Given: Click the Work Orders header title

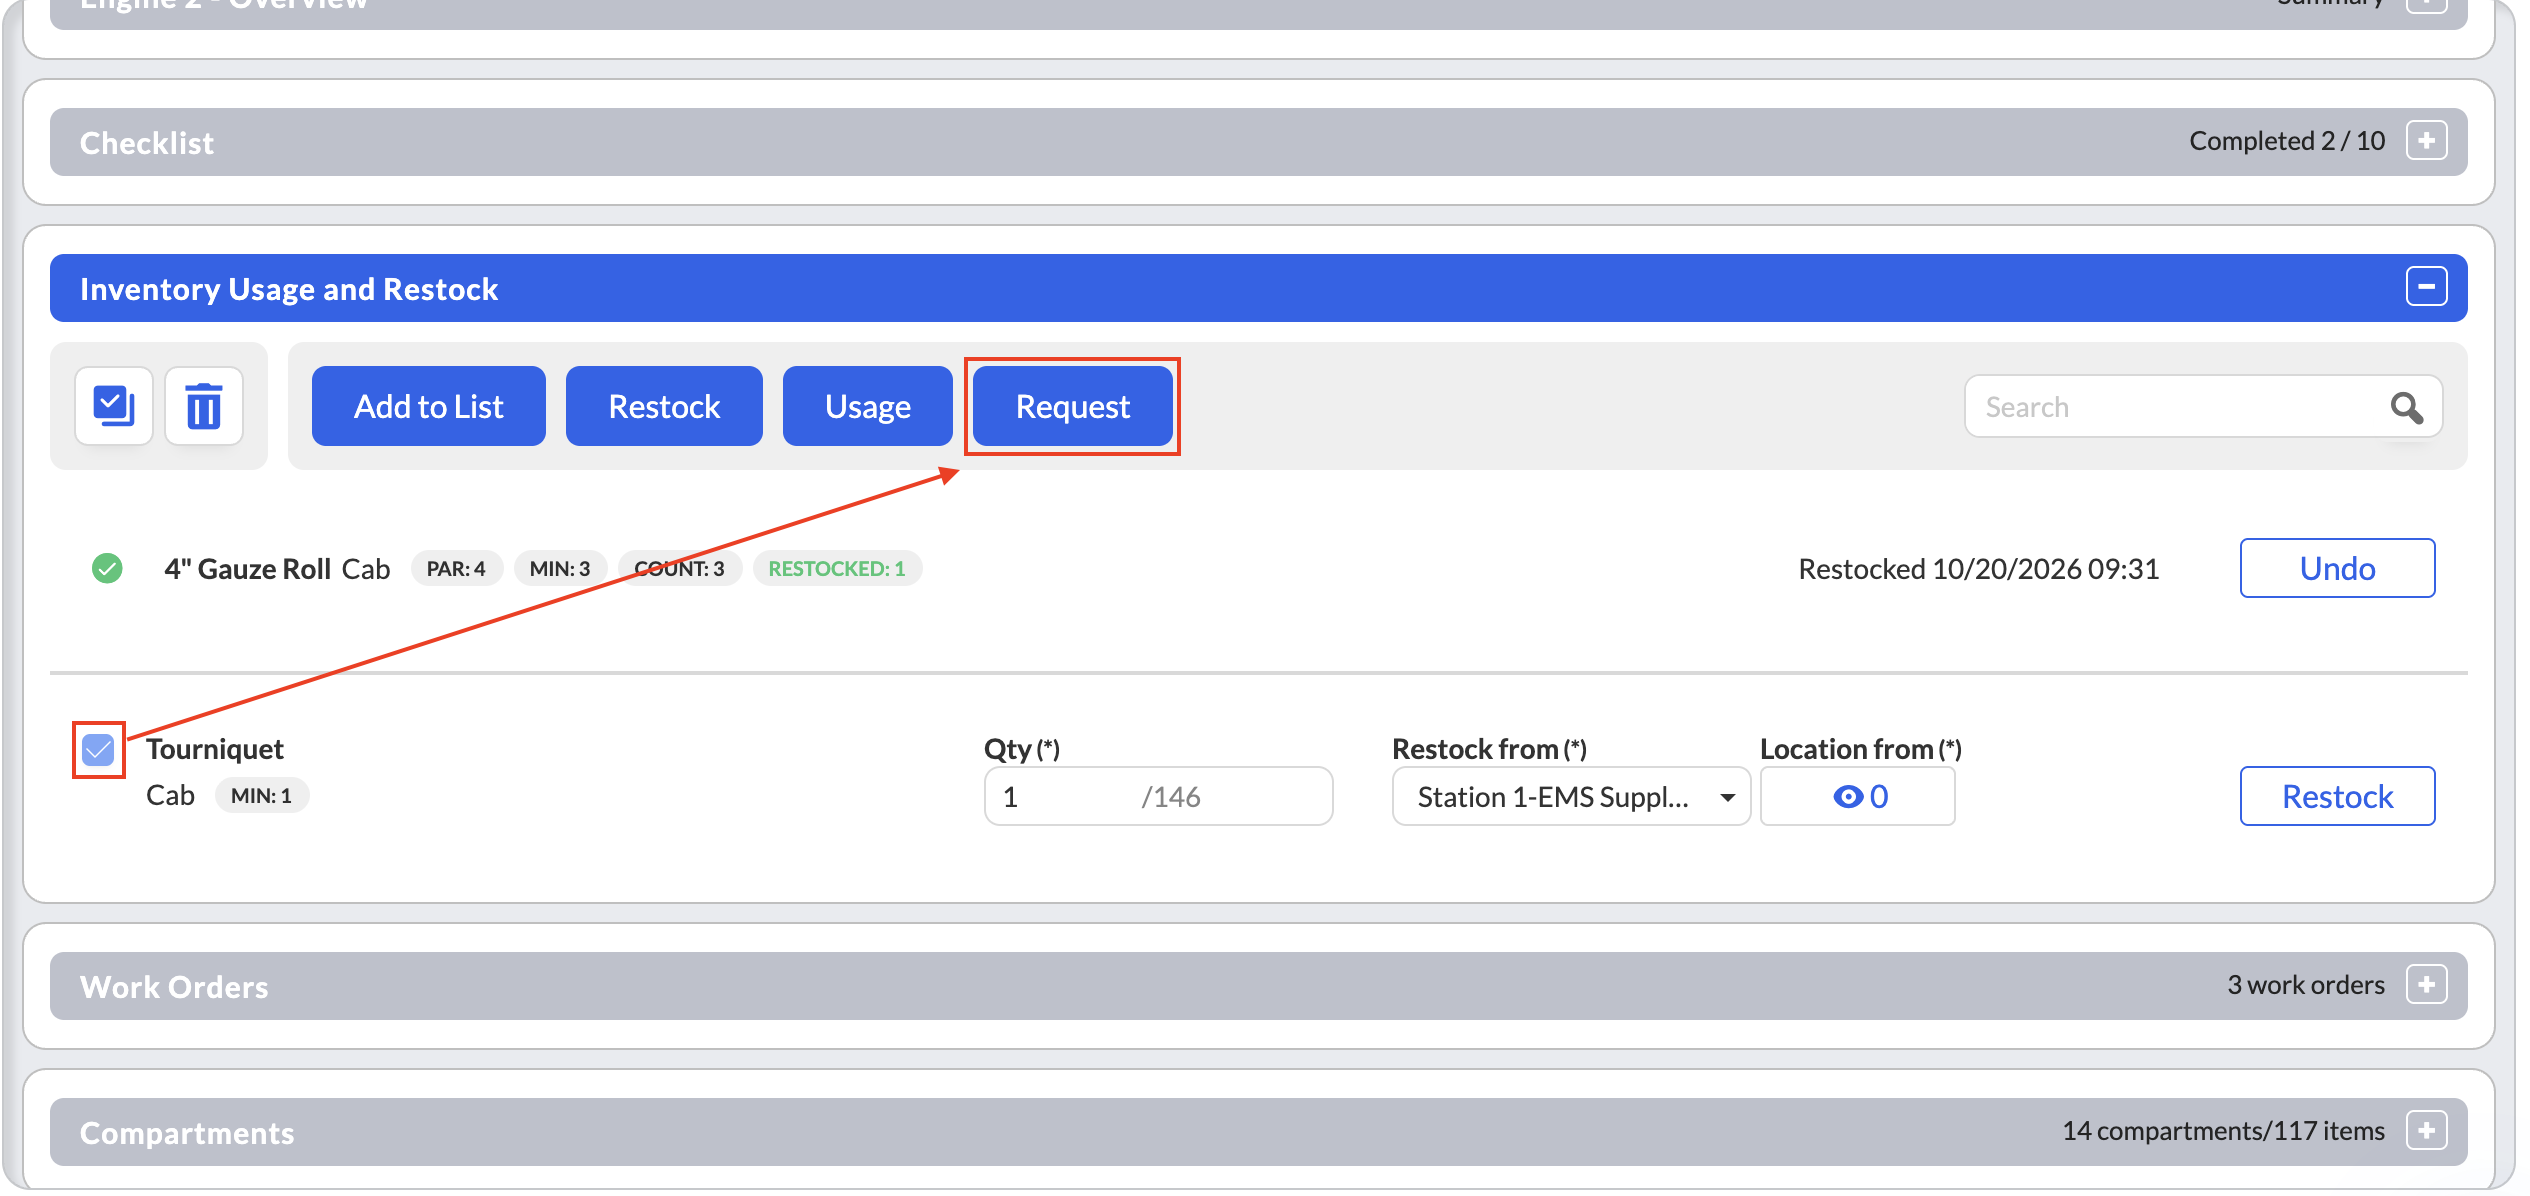Looking at the screenshot, I should pyautogui.click(x=174, y=987).
